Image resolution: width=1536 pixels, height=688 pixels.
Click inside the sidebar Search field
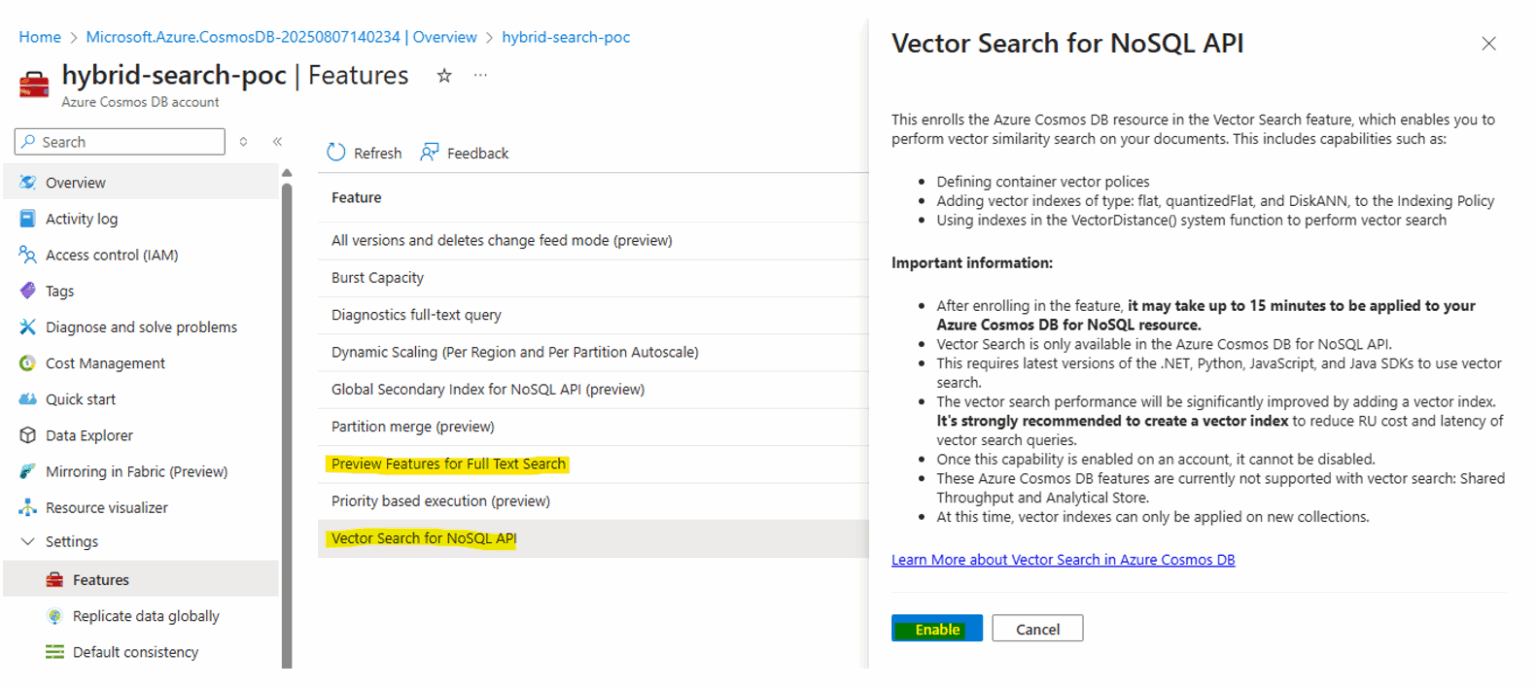(x=120, y=141)
